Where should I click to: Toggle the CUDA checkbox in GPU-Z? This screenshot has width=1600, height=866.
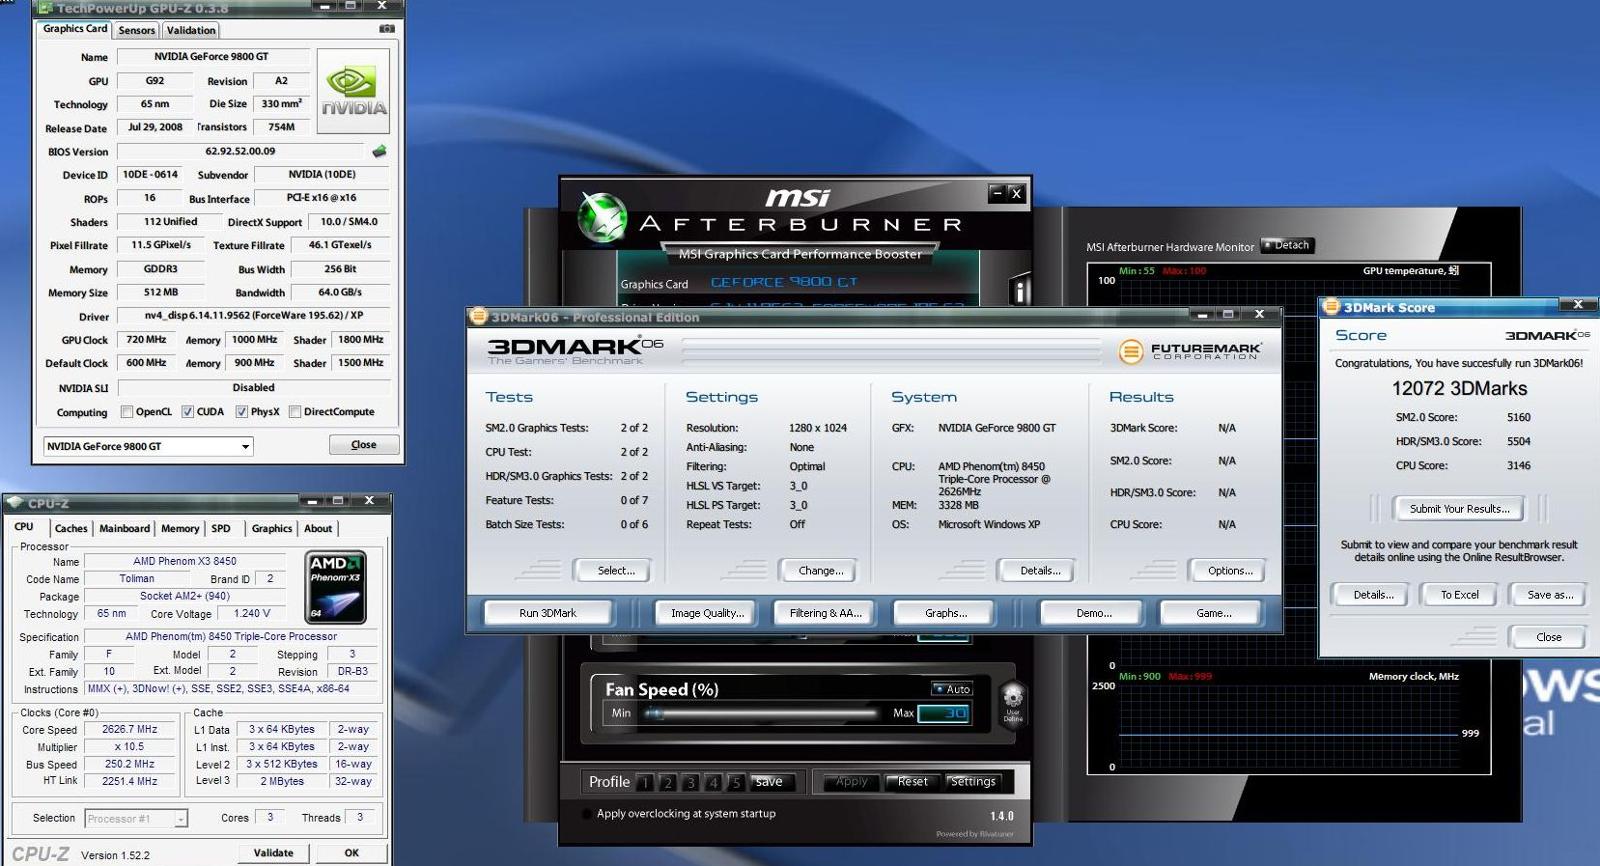pos(187,412)
